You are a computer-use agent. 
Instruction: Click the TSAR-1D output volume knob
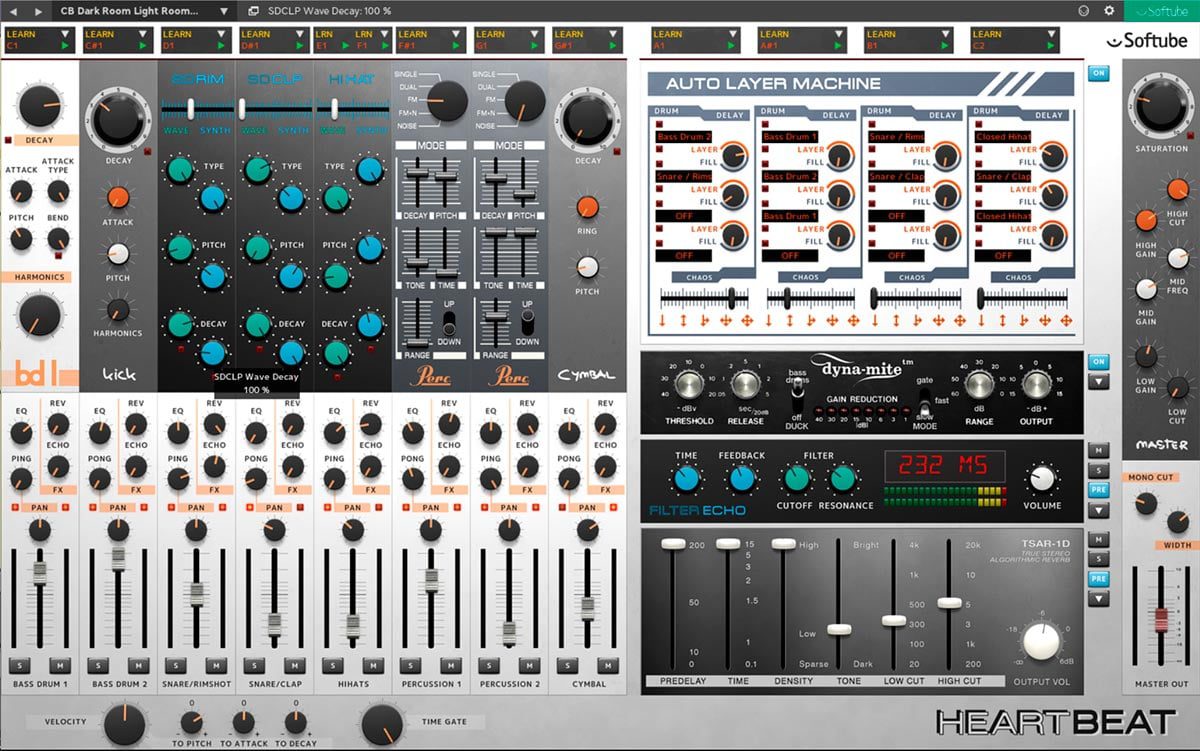pos(1040,640)
